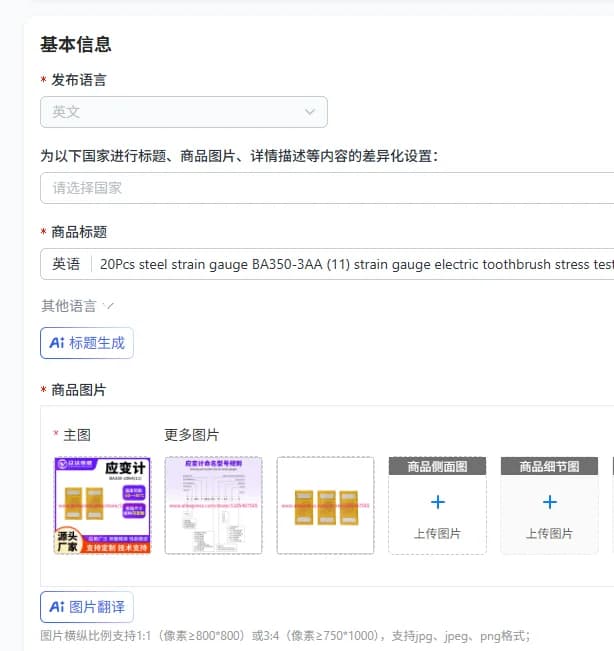Click the 基本信息 section heading
Image resolution: width=614 pixels, height=651 pixels.
click(76, 44)
